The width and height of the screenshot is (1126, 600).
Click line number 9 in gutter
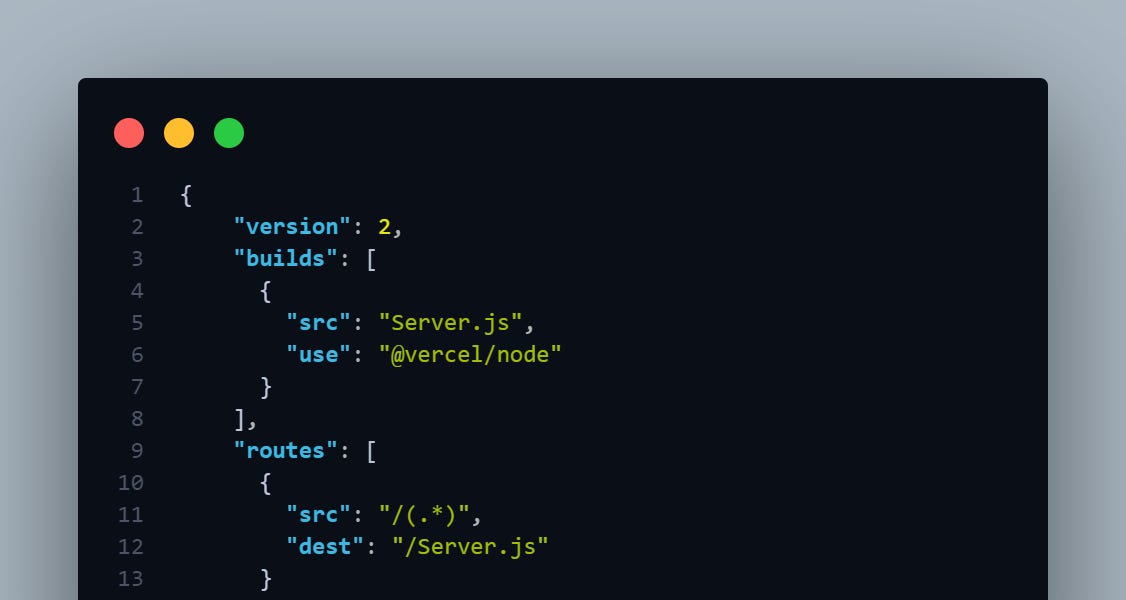[137, 451]
